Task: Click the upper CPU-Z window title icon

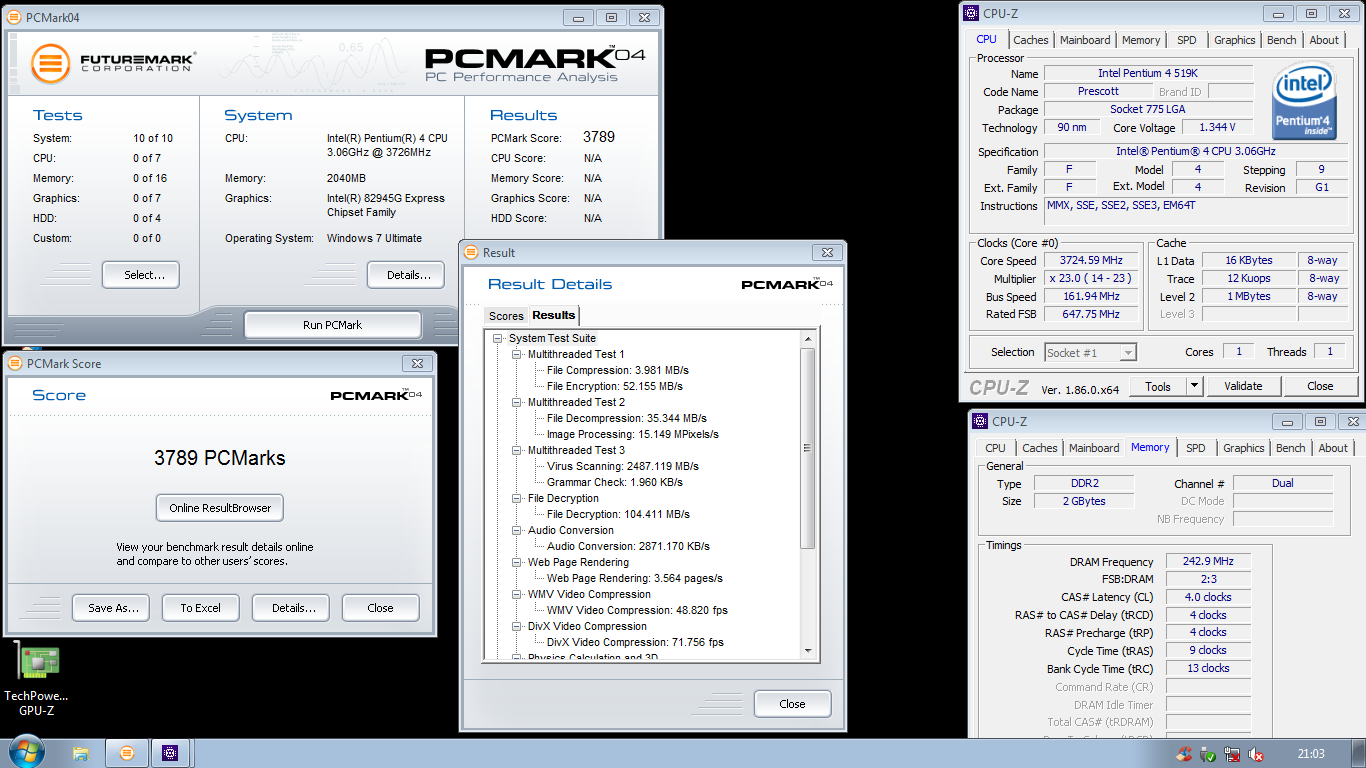Action: (x=971, y=13)
